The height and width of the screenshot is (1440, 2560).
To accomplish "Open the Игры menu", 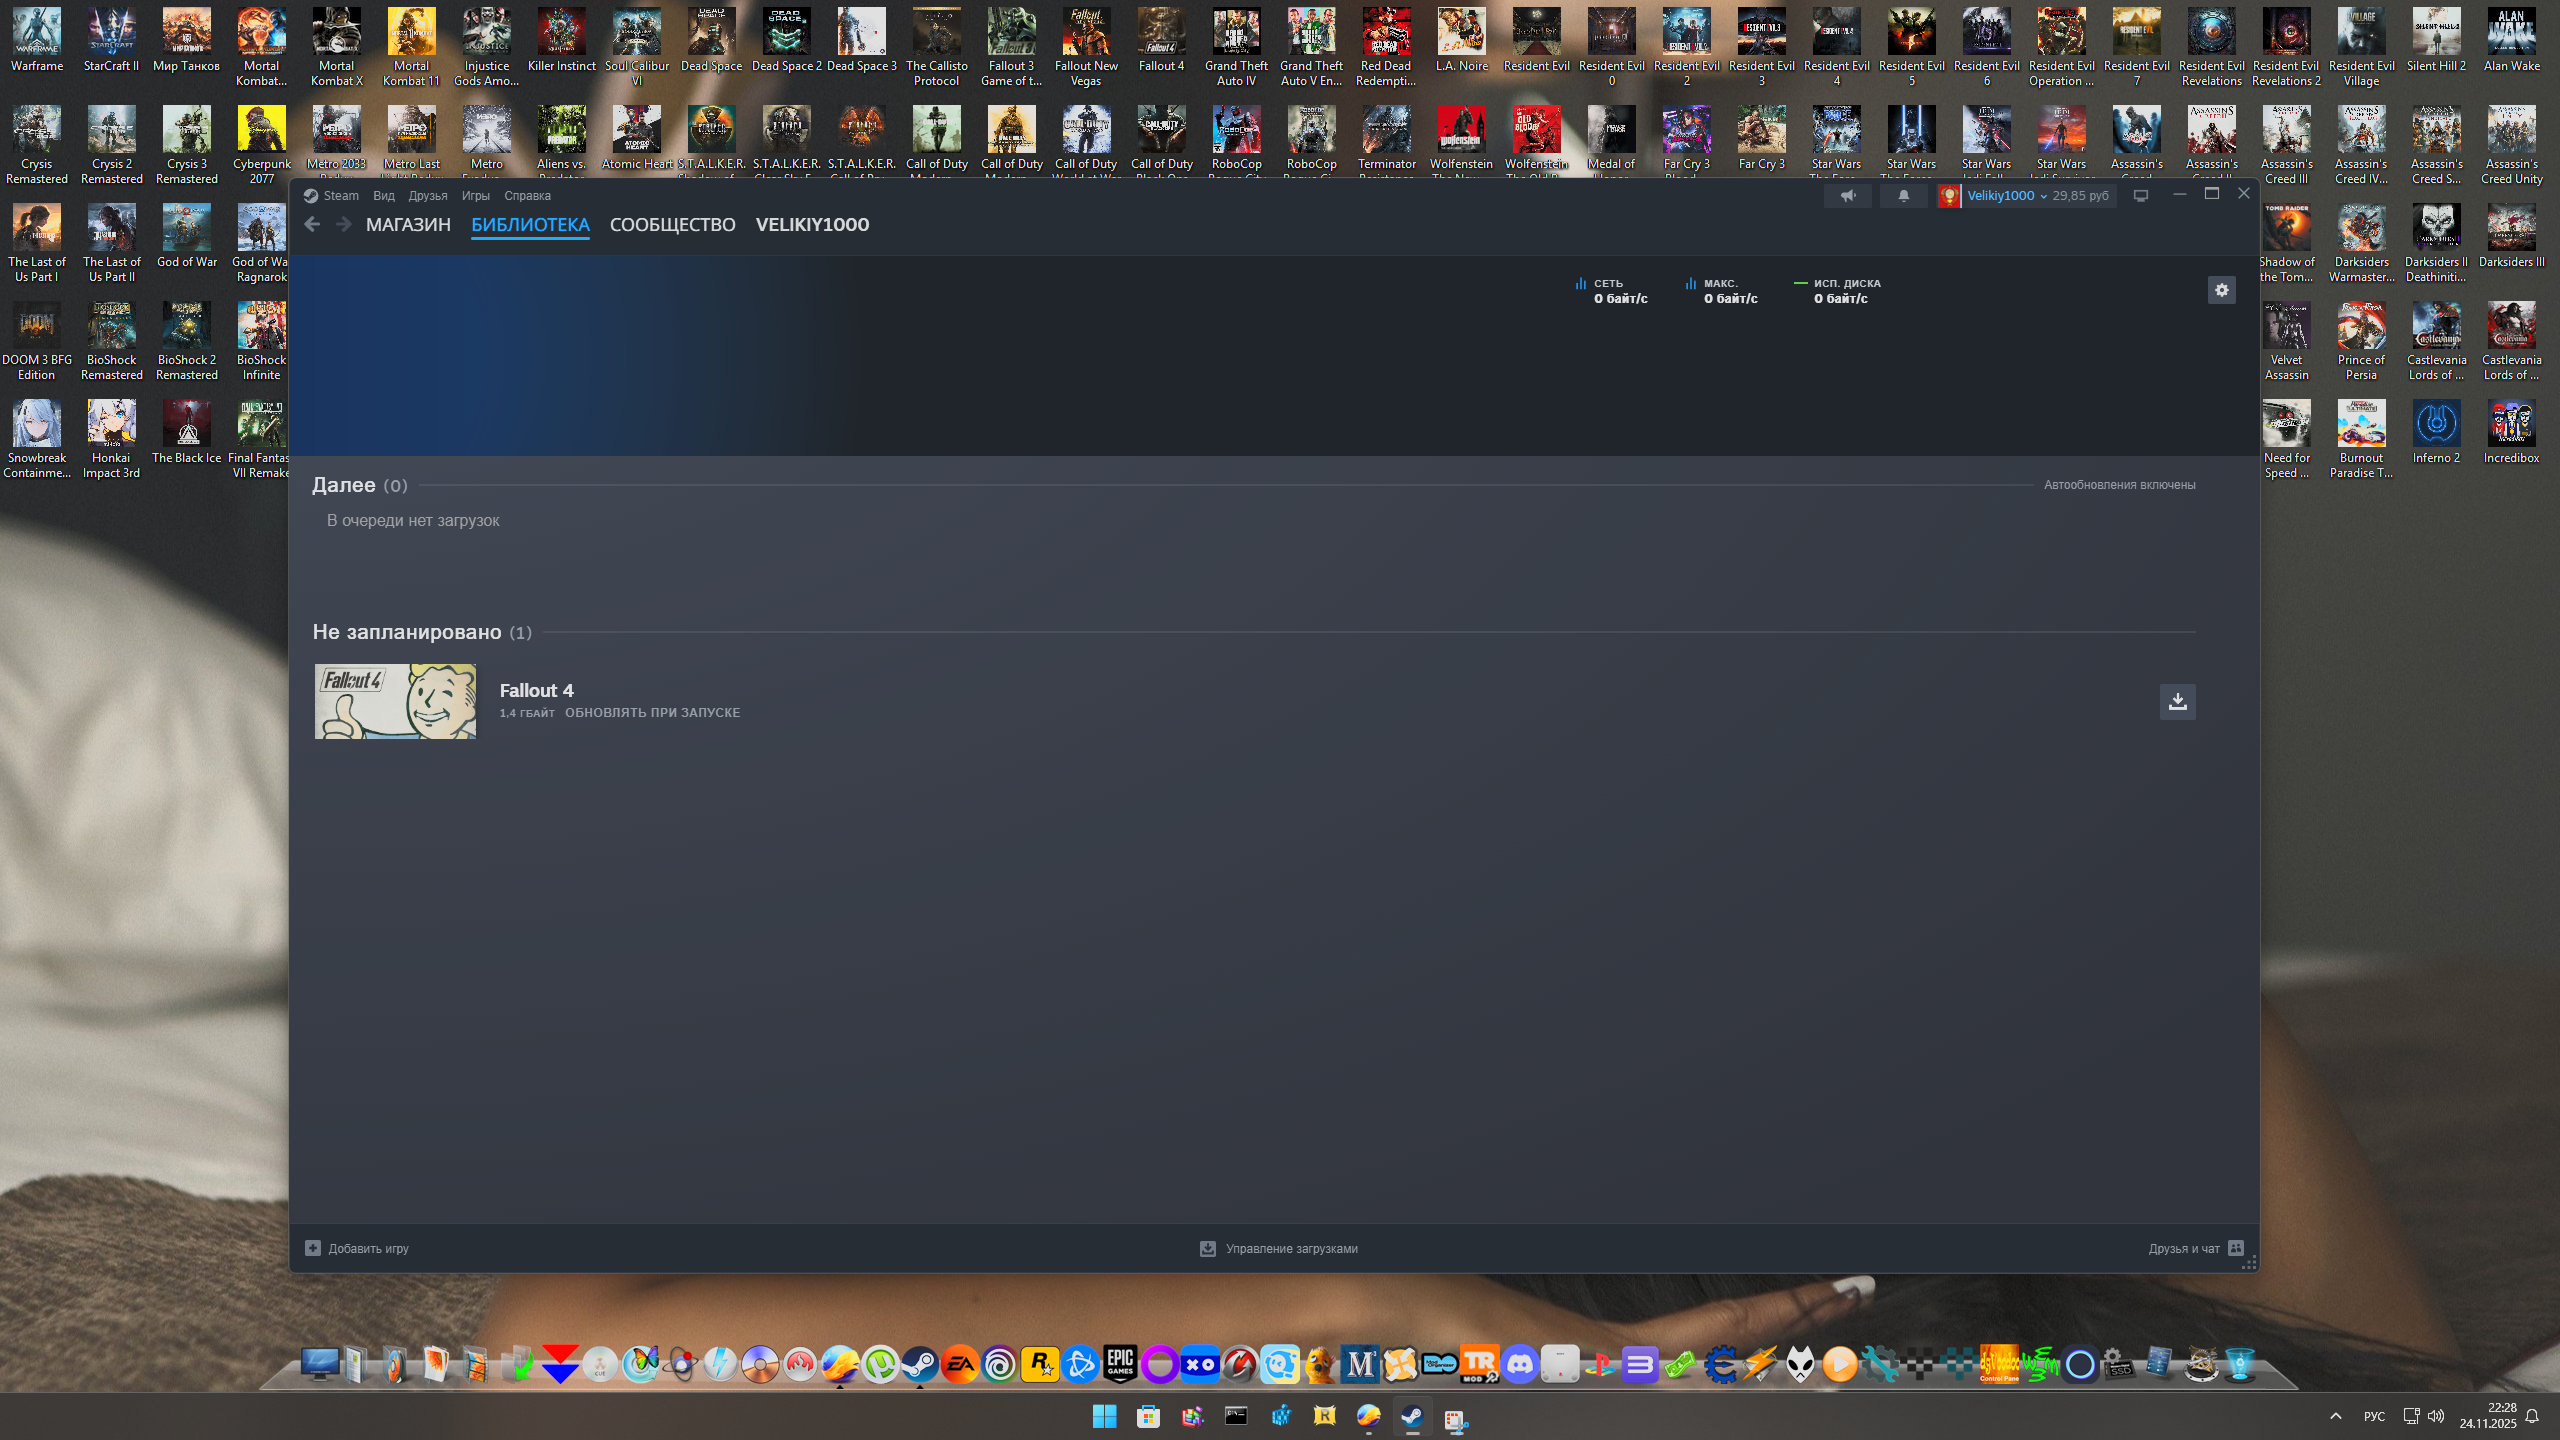I will coord(475,196).
